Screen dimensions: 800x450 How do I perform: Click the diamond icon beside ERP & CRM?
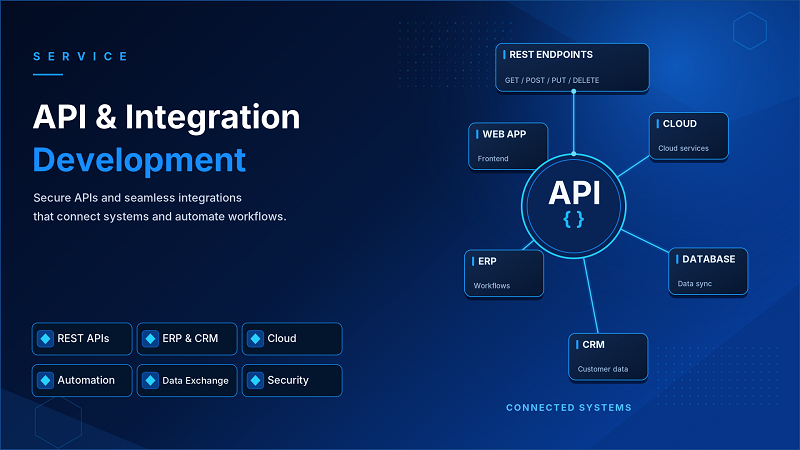[x=151, y=339]
